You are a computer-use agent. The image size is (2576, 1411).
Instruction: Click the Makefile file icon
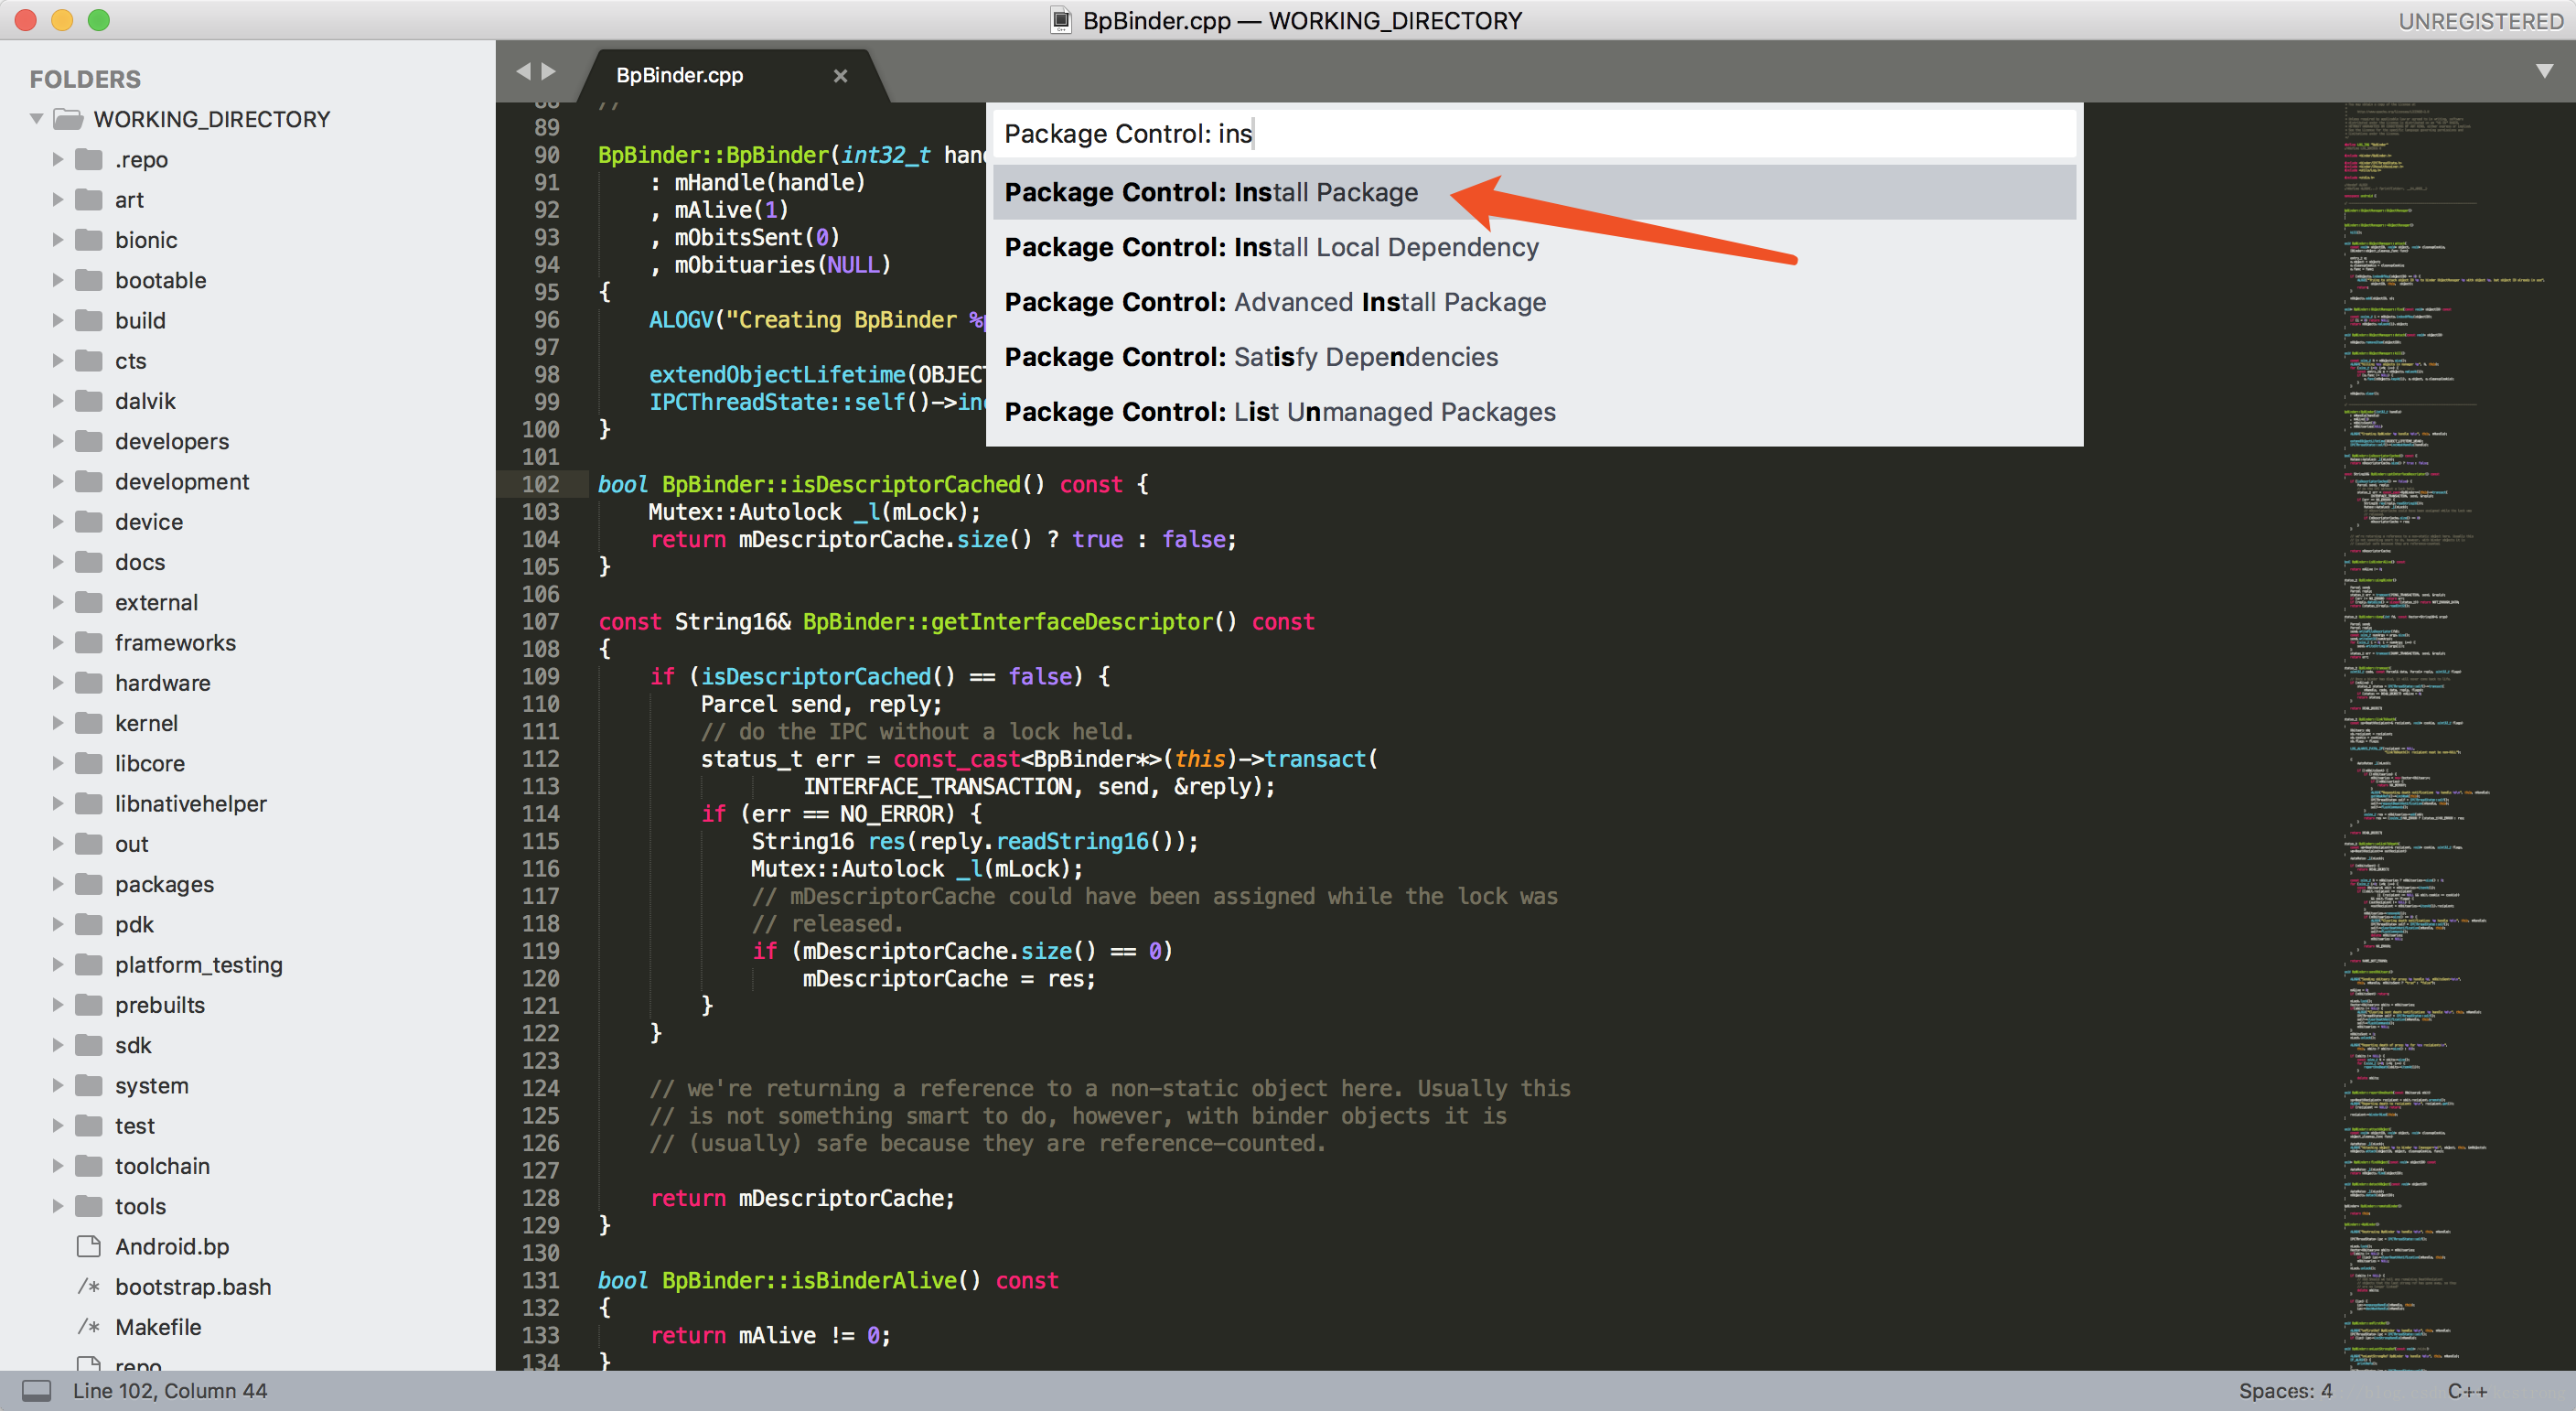coord(89,1327)
